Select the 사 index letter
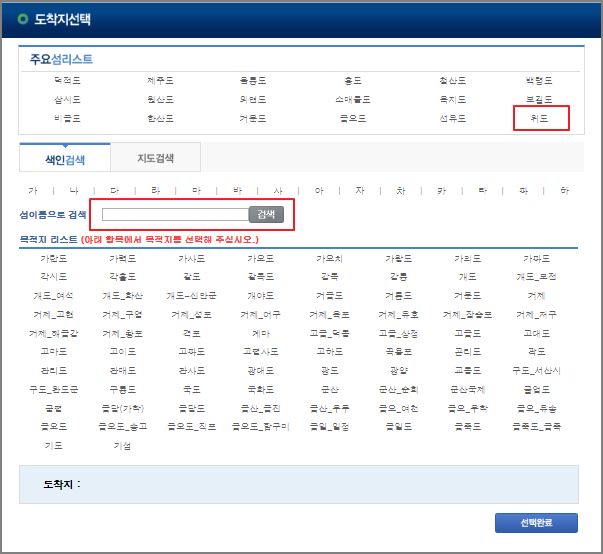Screen dimensions: 603x554 point(278,191)
